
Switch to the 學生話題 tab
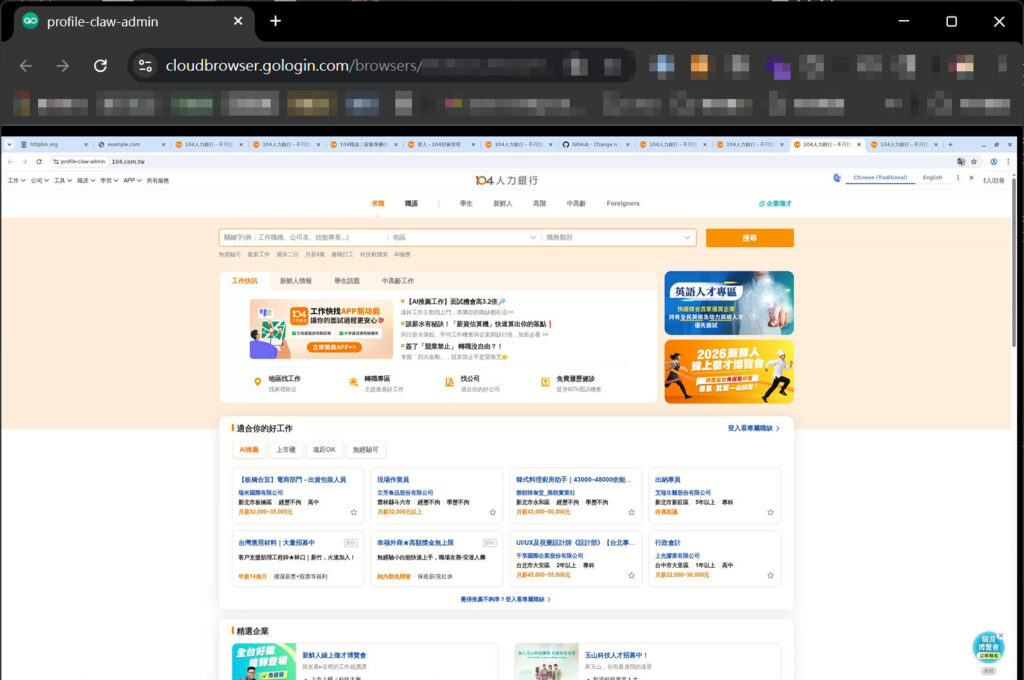pos(347,281)
